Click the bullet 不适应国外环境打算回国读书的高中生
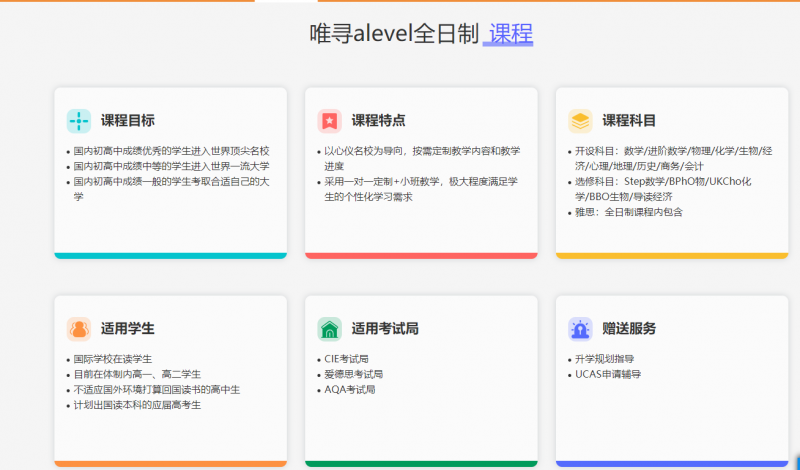The width and height of the screenshot is (800, 470). (157, 390)
